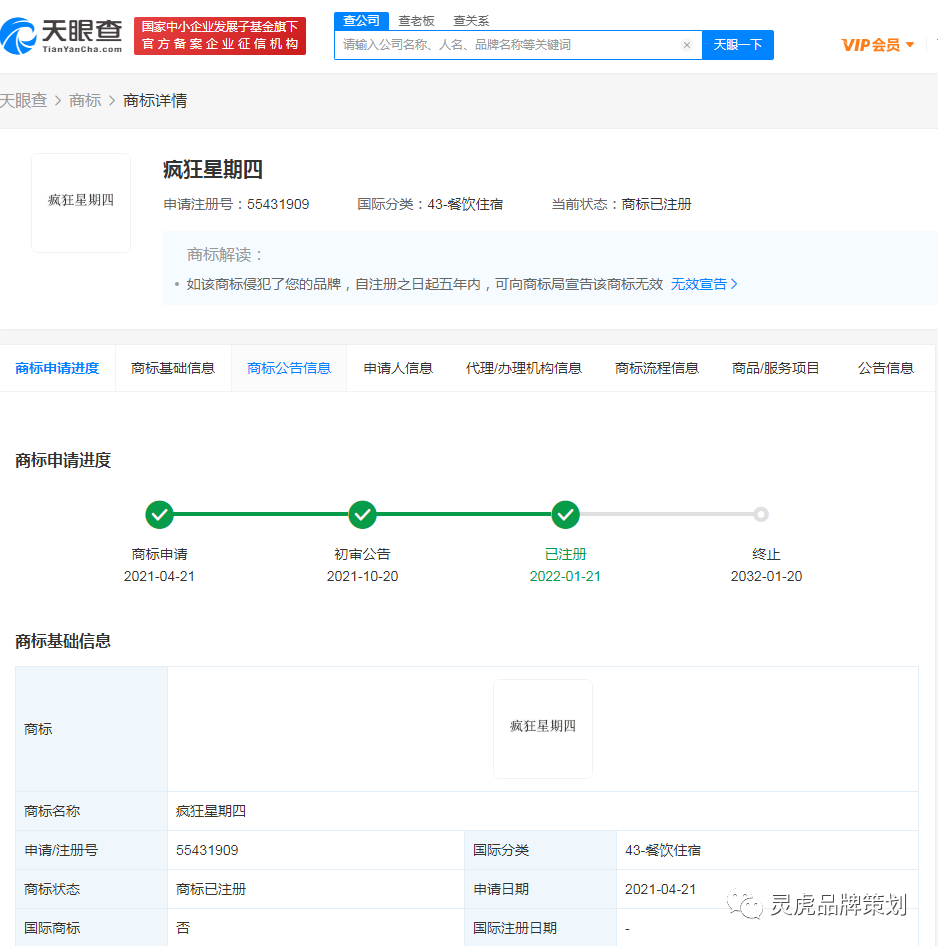Click the green 商标申请 checkmark step icon
The height and width of the screenshot is (946, 938).
[159, 515]
